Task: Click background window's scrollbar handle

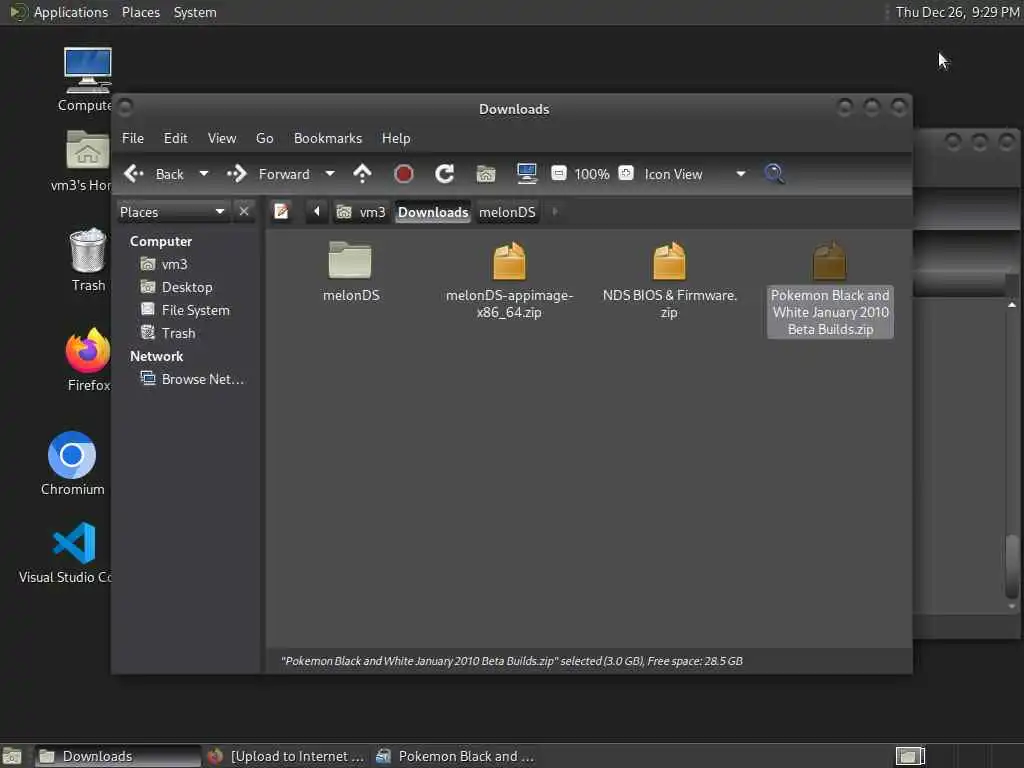Action: point(1012,566)
